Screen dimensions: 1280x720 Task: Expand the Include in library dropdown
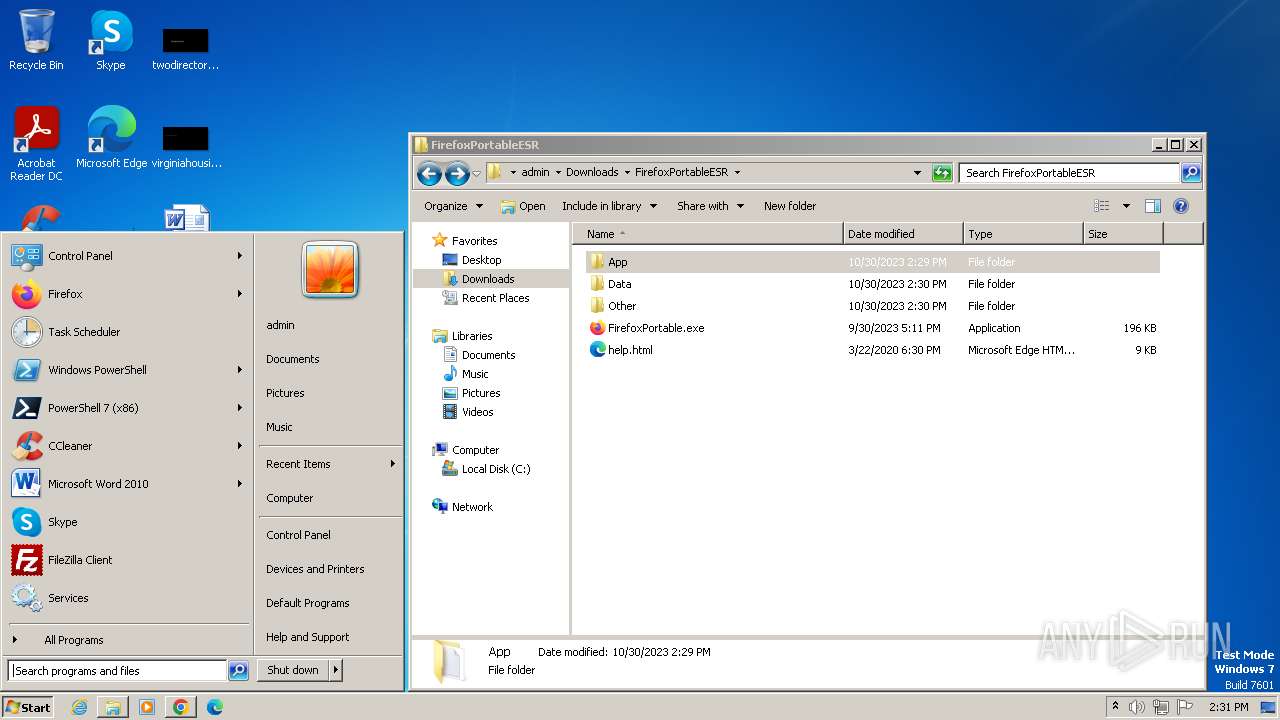[x=609, y=206]
